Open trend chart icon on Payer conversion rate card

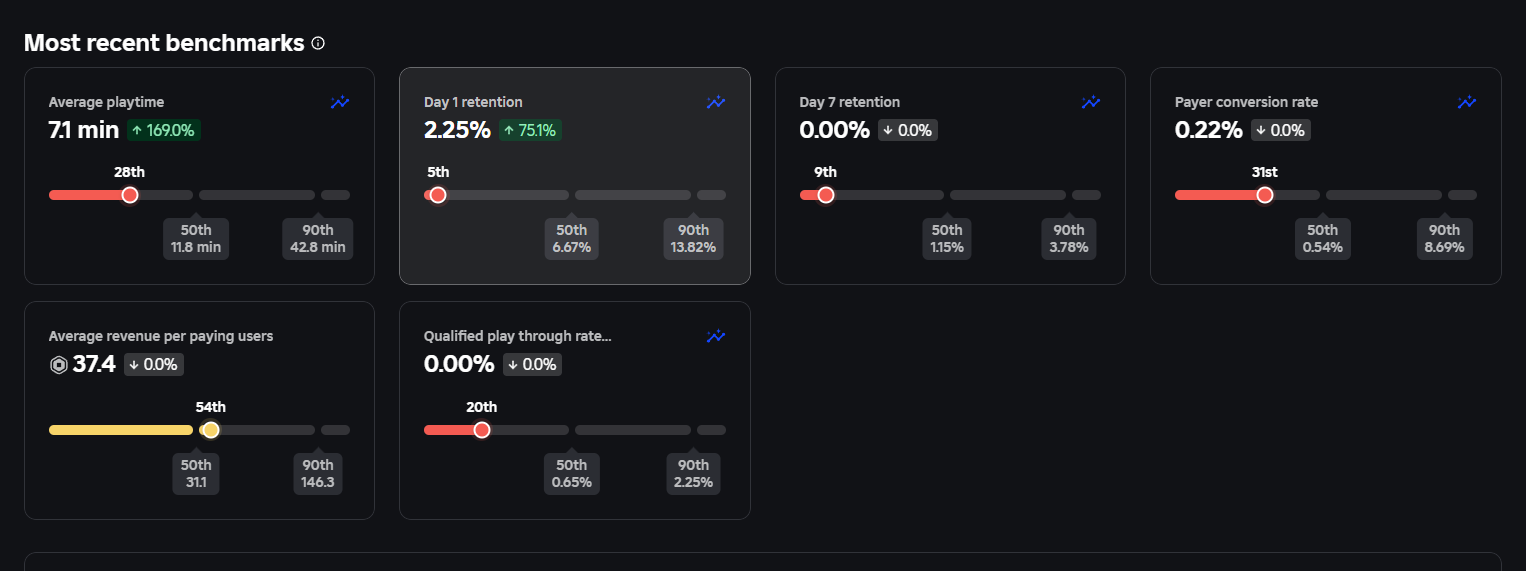(x=1466, y=102)
